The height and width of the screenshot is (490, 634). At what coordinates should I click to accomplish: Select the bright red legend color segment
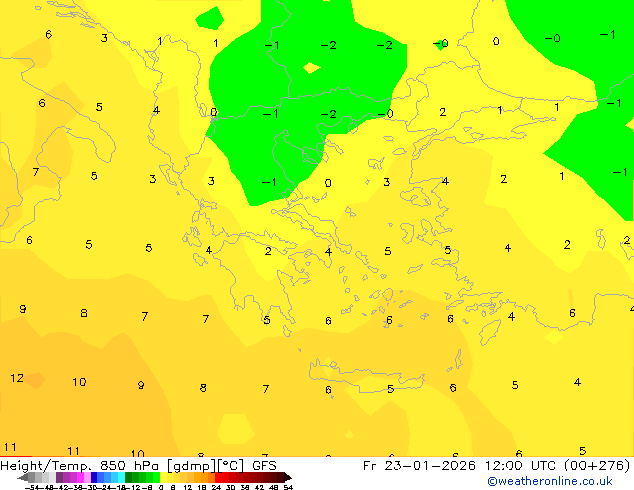click(218, 477)
